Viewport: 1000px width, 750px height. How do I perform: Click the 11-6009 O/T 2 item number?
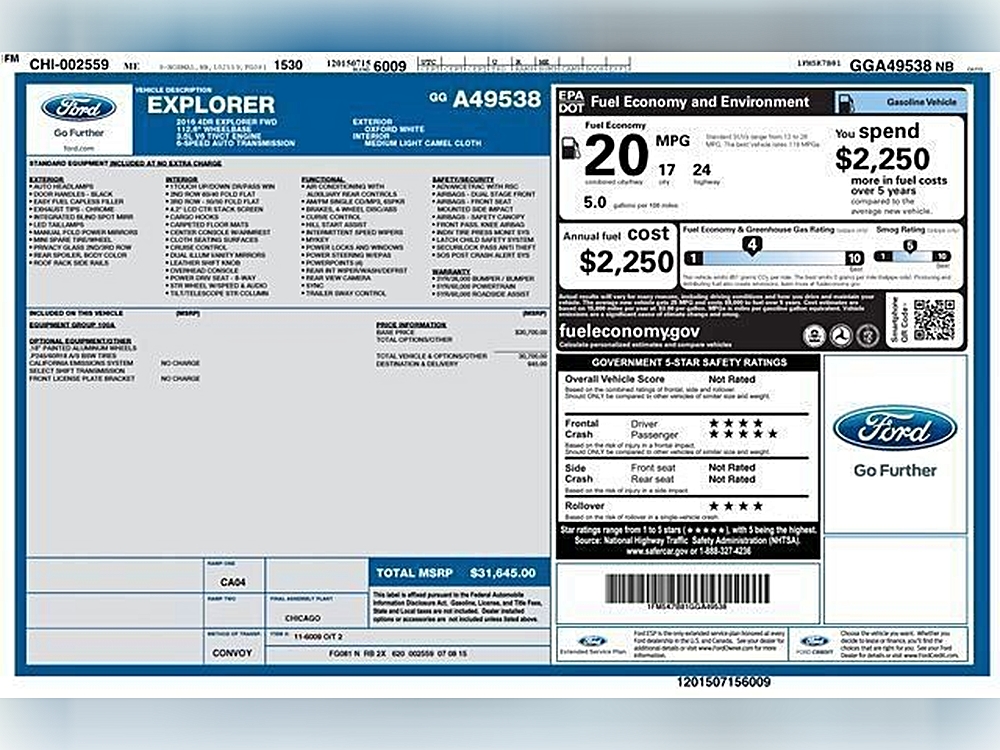point(318,636)
